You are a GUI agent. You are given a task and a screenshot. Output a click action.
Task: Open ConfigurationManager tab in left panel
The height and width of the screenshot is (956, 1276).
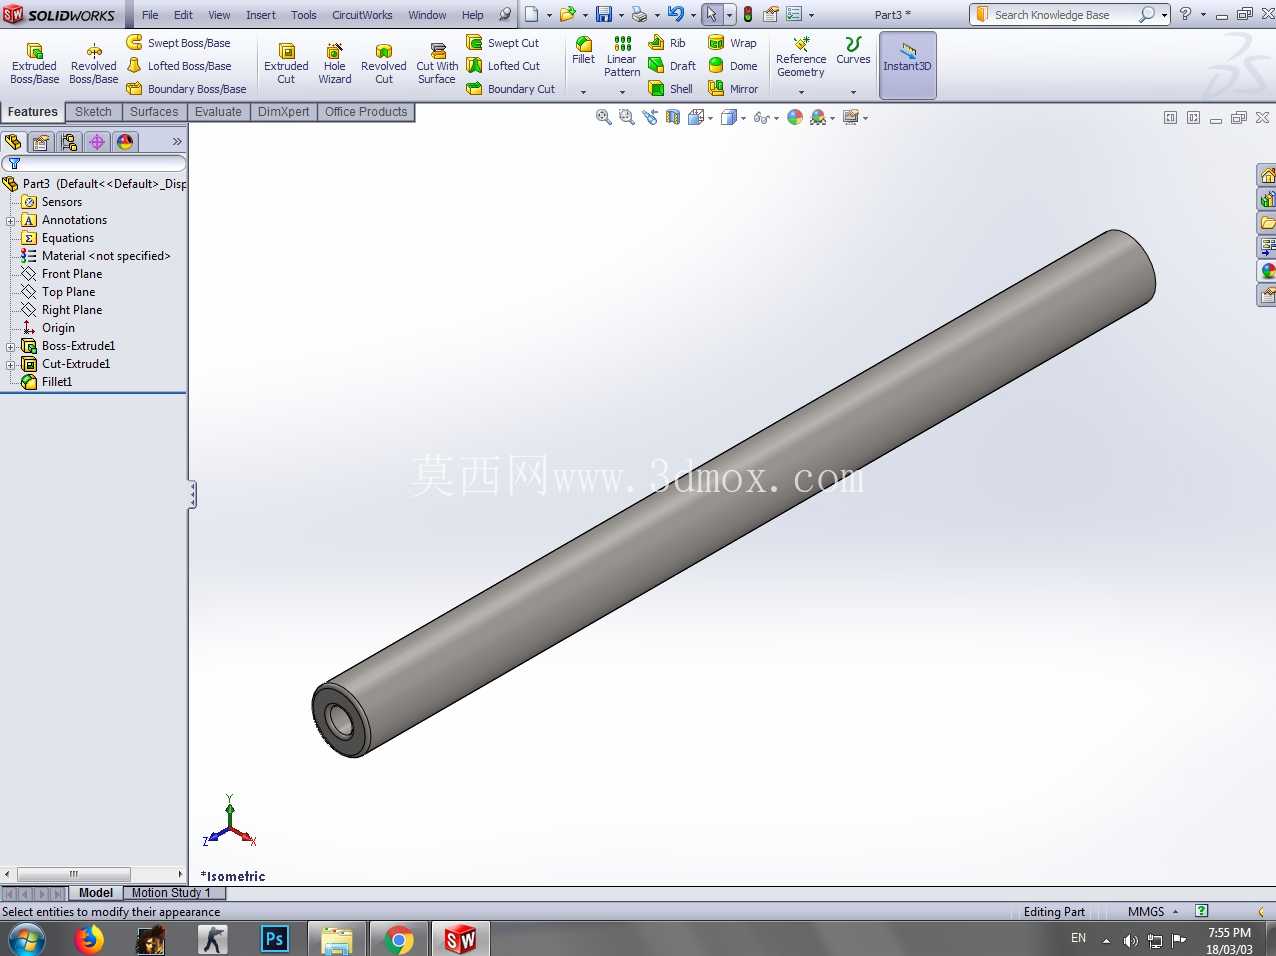point(69,142)
